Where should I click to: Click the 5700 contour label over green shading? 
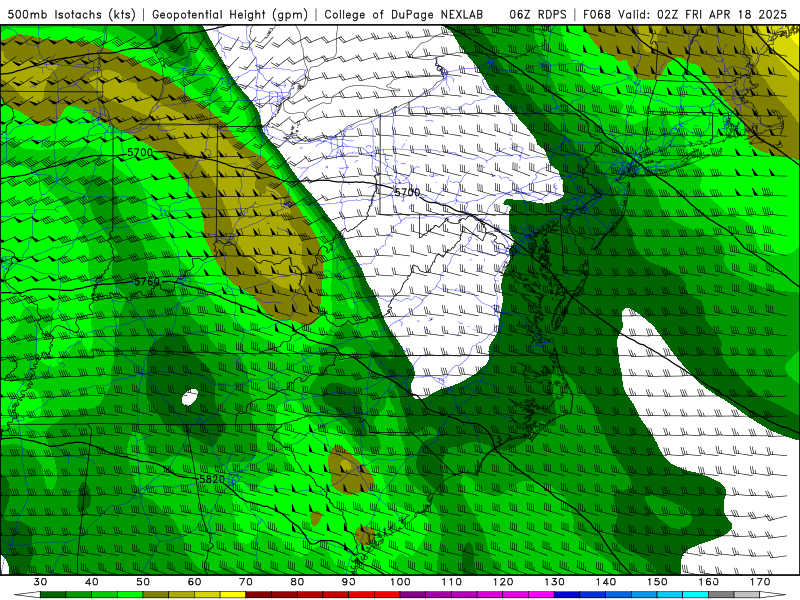pos(140,152)
